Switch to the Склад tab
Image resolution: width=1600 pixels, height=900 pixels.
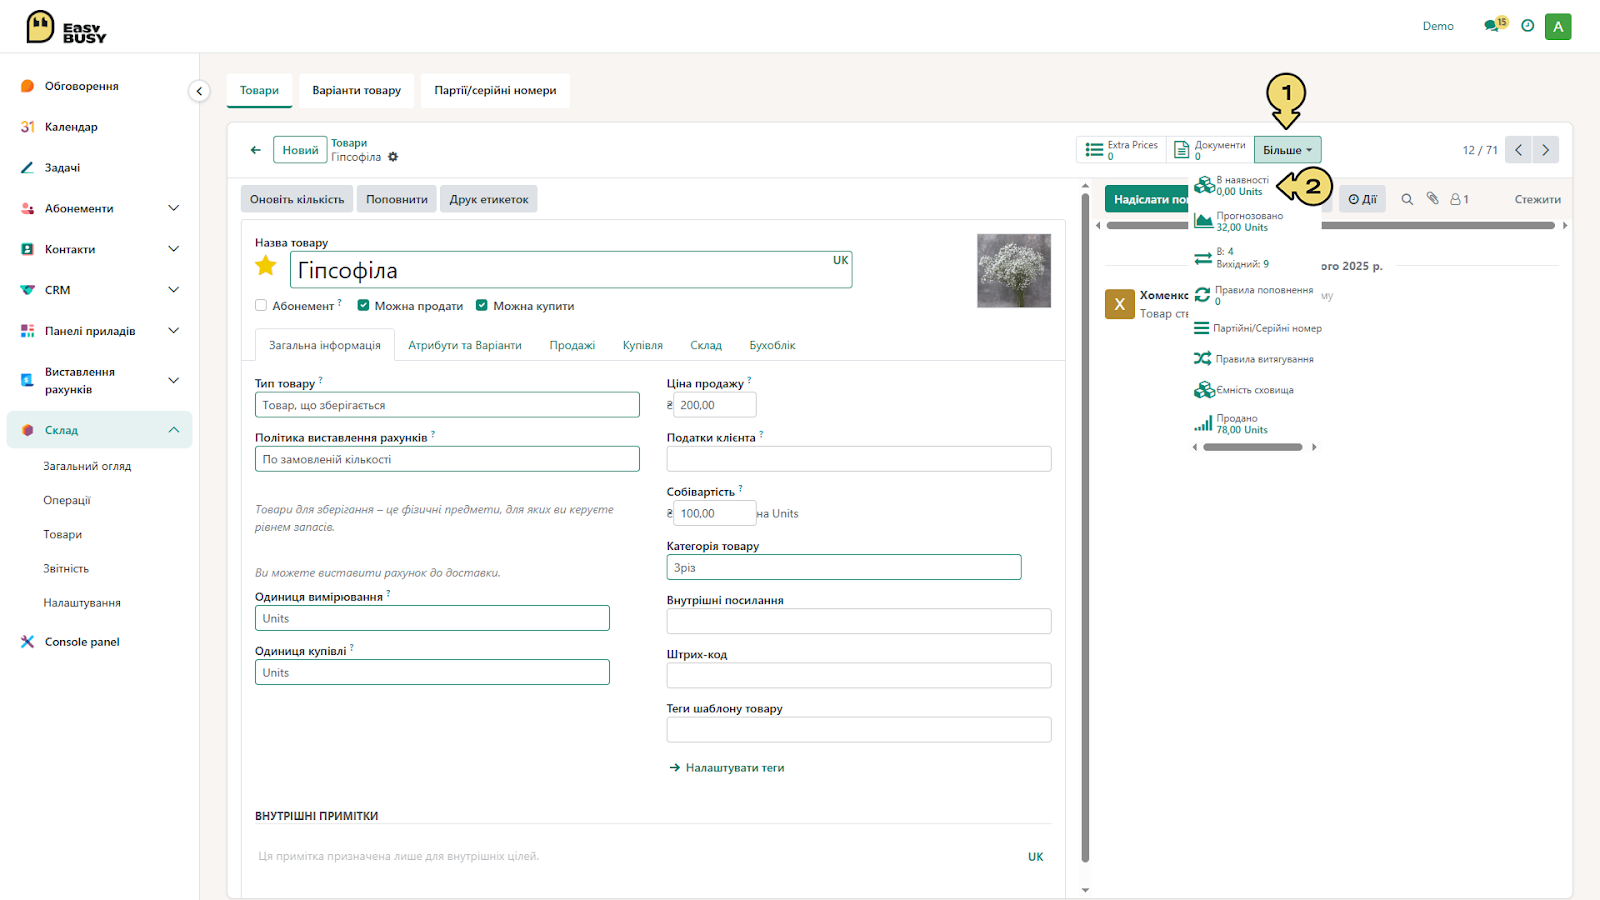click(706, 345)
